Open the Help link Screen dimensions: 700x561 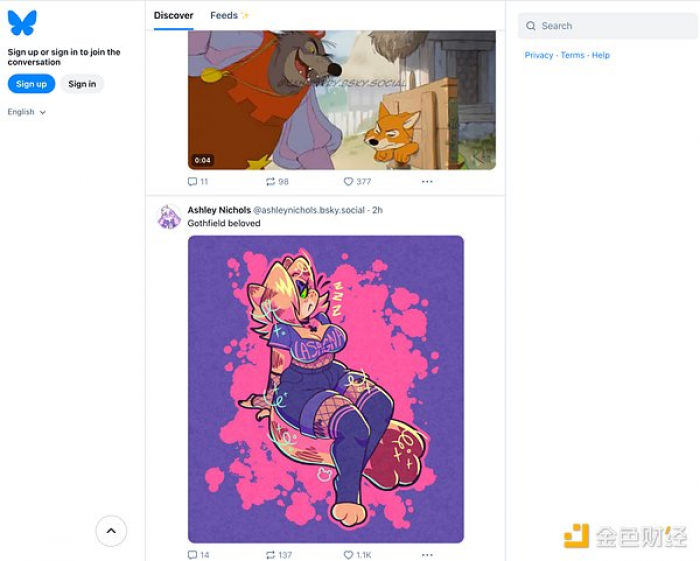(601, 55)
